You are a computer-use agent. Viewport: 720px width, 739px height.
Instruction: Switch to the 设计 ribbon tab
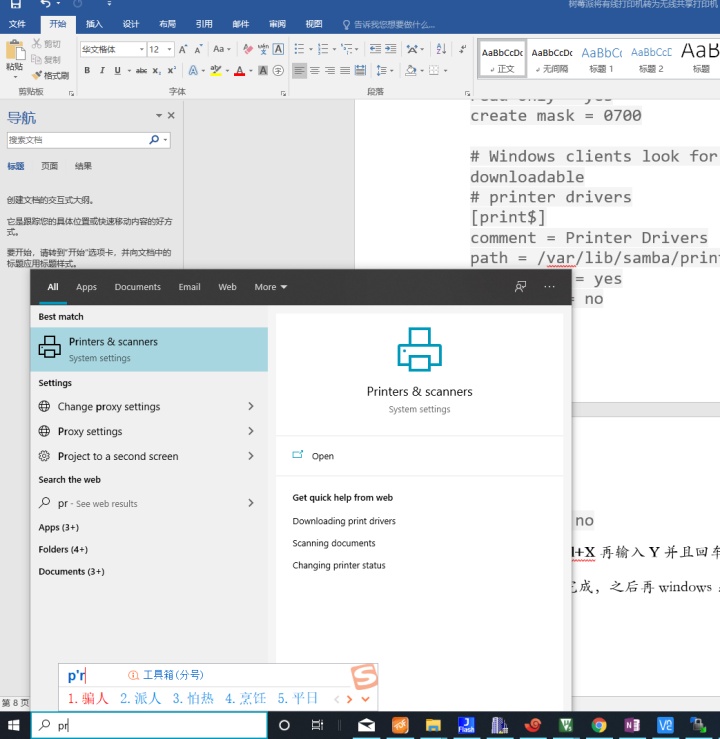click(x=131, y=24)
